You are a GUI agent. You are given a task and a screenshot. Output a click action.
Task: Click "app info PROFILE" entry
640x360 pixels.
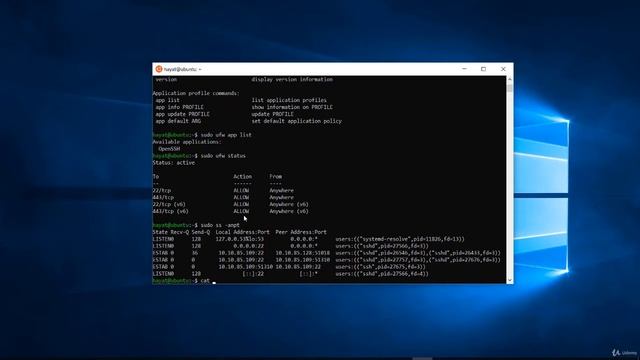180,107
